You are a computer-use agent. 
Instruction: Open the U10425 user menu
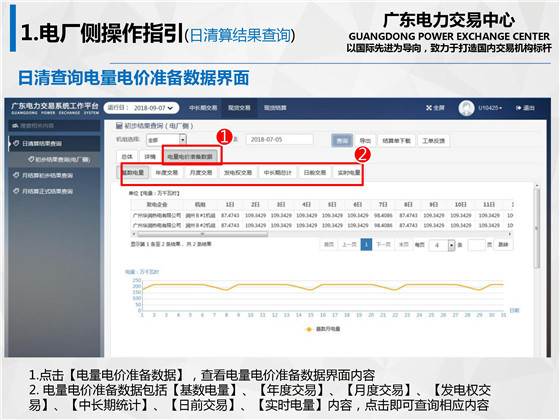(490, 108)
